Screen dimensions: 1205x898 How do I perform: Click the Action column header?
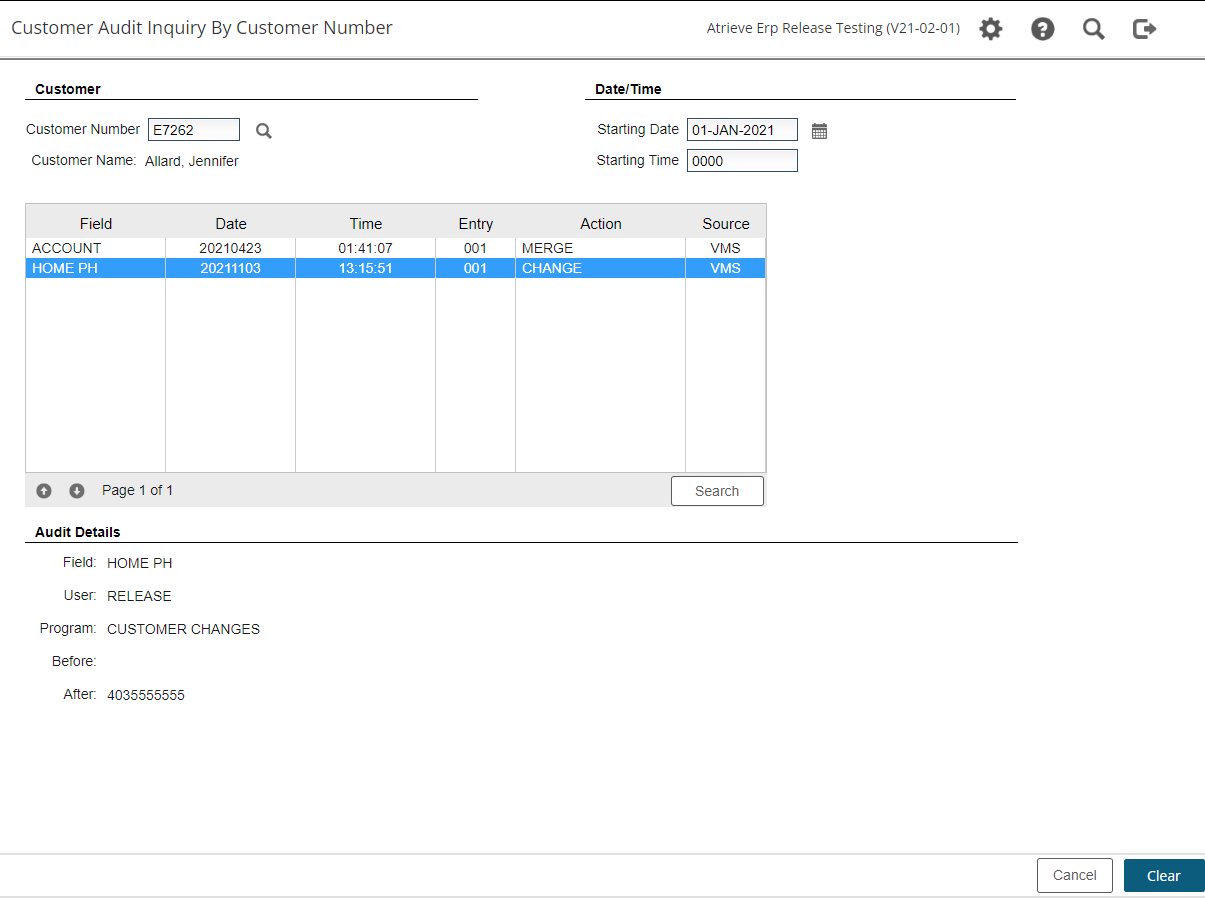point(600,223)
